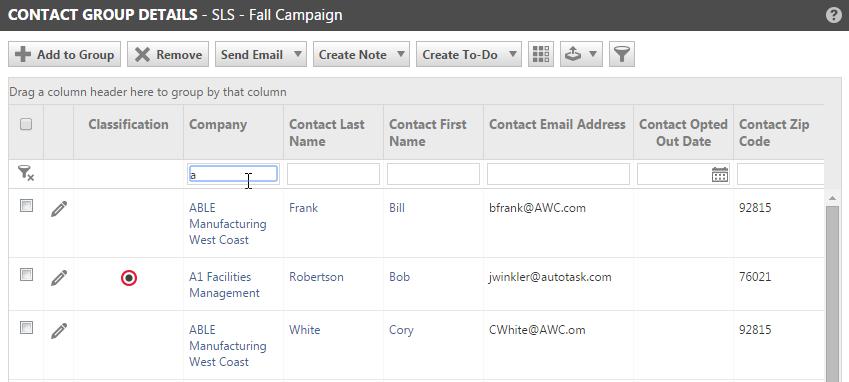
Task: Sort by Contact Email Address column header
Action: click(557, 124)
